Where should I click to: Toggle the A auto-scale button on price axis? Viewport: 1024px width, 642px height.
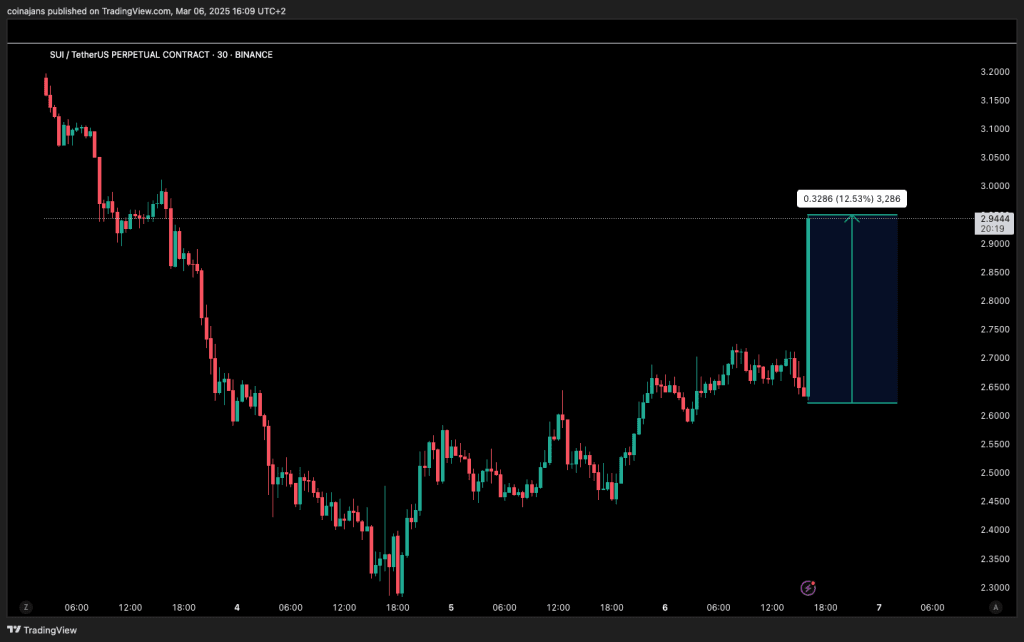(995, 607)
